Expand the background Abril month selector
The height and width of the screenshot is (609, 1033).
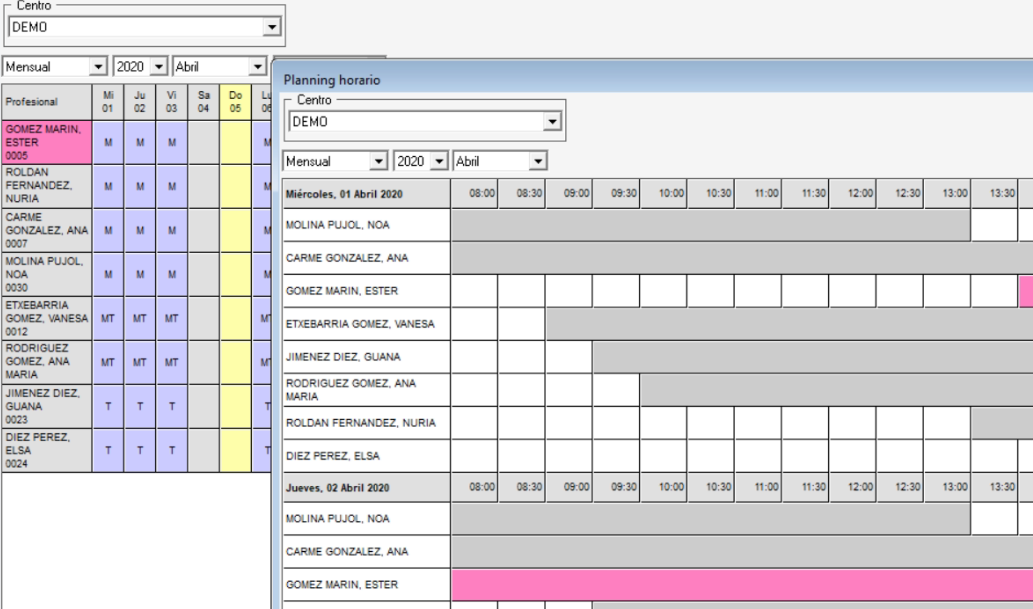pos(258,67)
